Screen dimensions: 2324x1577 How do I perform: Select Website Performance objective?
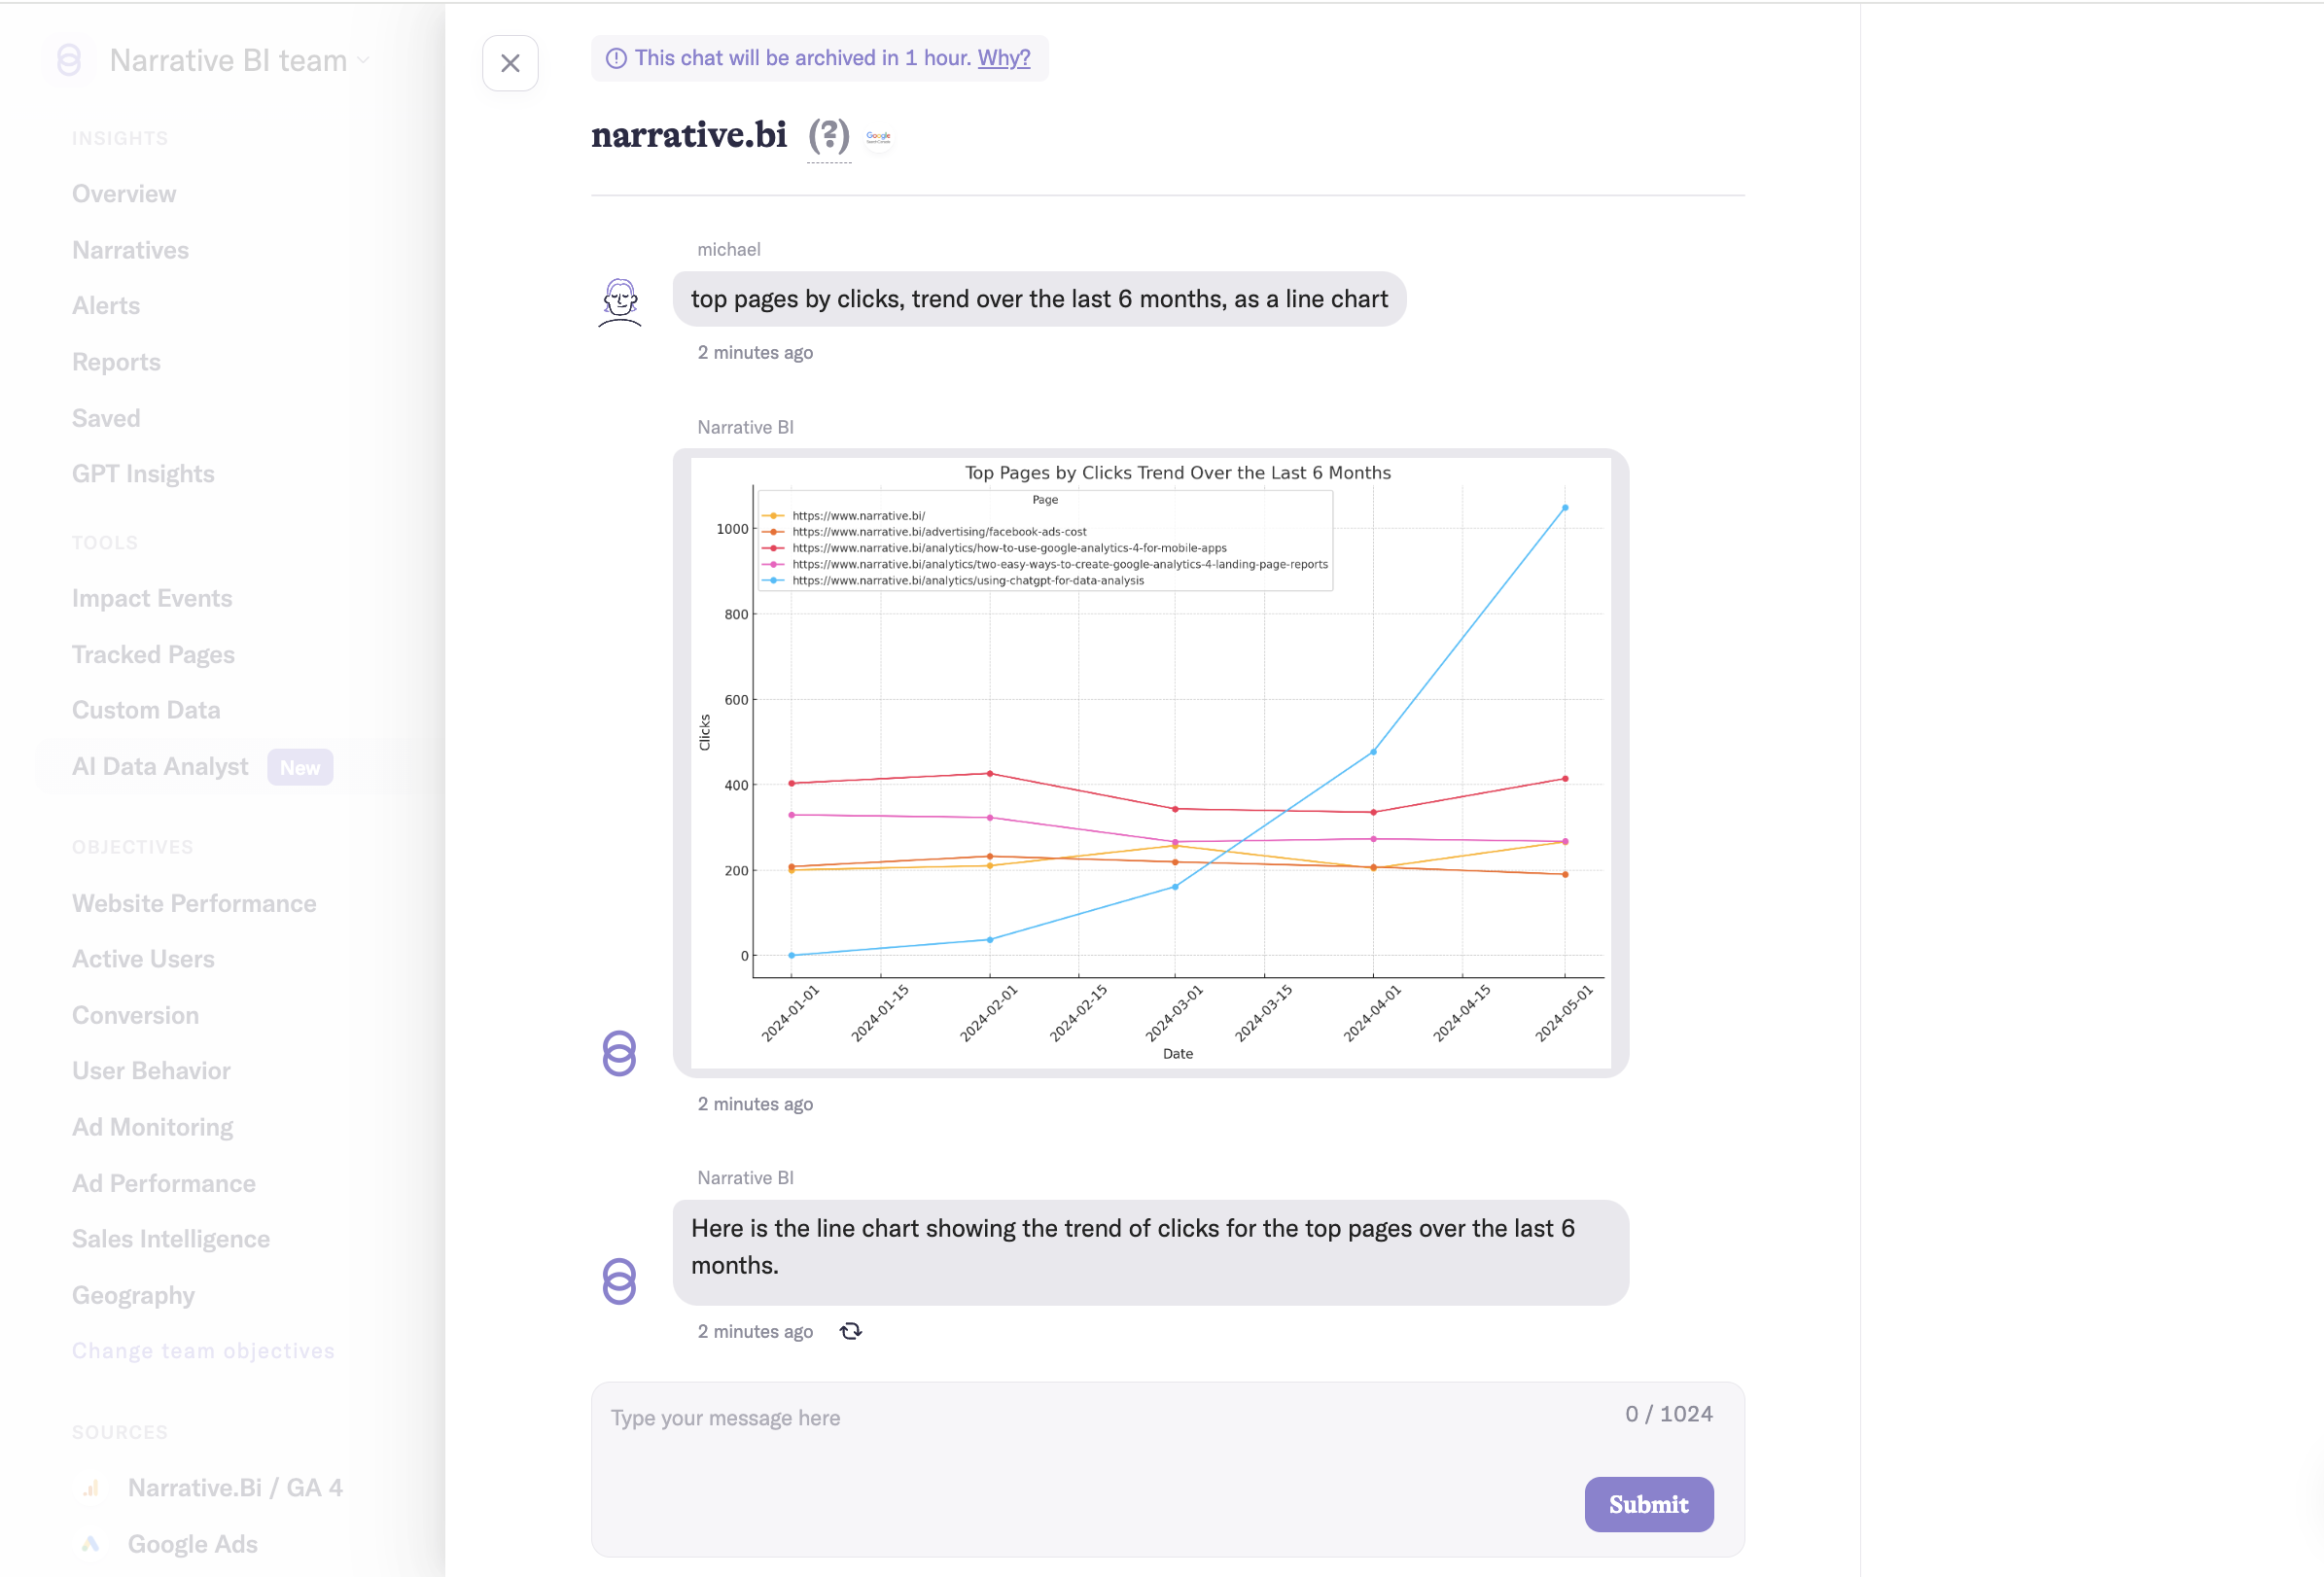click(194, 903)
